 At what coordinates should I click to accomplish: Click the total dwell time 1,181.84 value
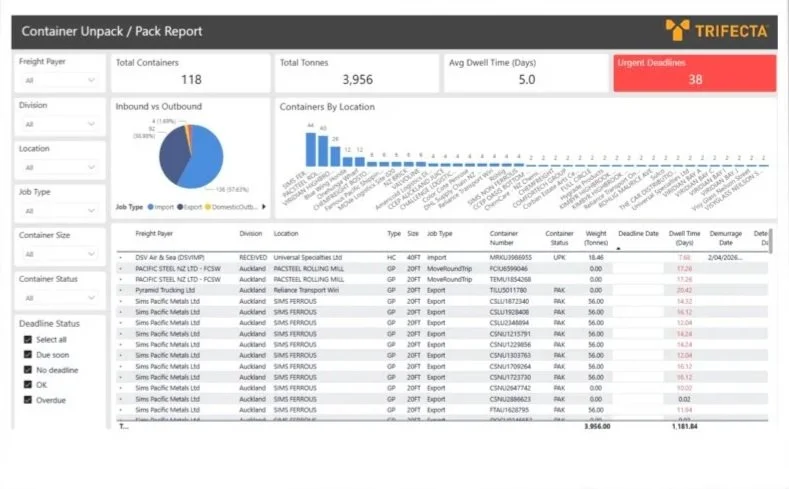[684, 426]
